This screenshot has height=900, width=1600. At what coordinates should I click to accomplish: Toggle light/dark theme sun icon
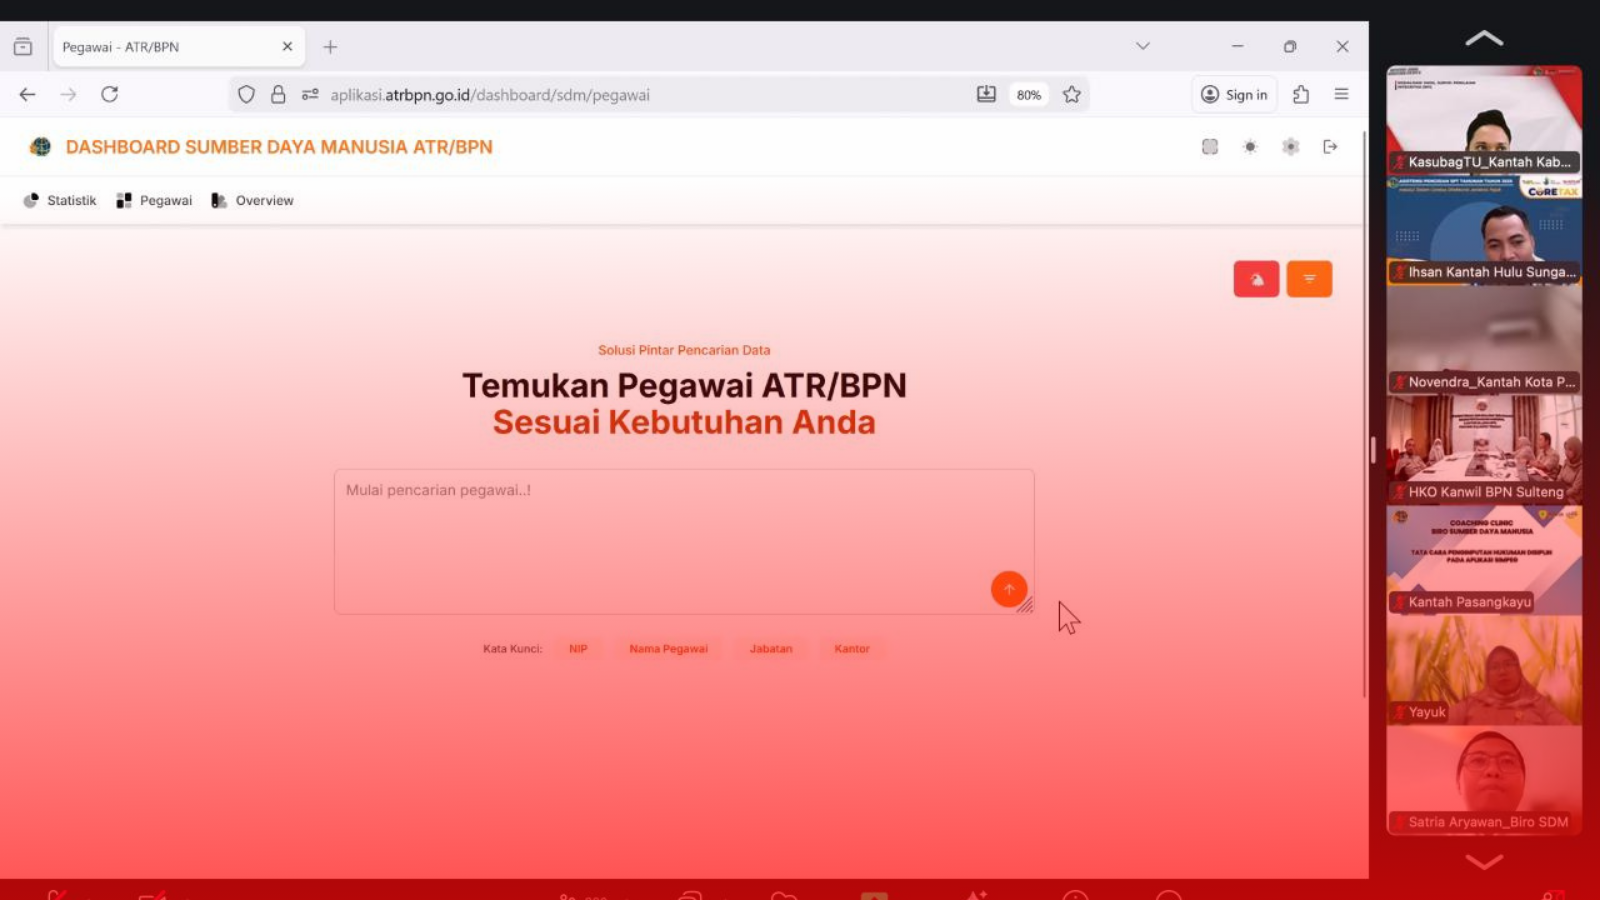click(x=1250, y=147)
